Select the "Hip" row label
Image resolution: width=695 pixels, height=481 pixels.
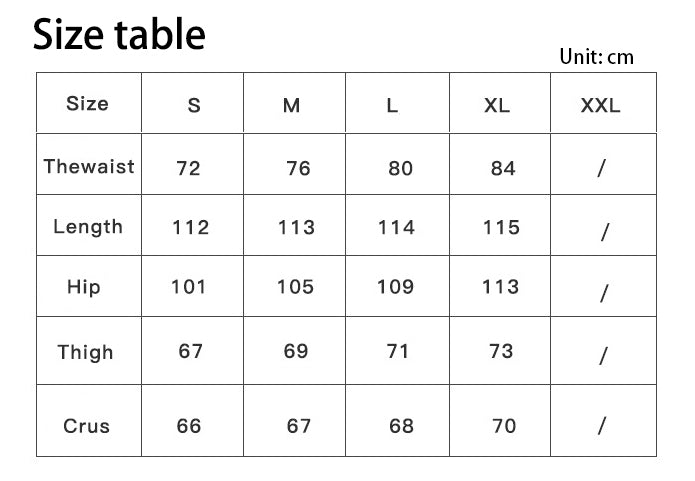[x=84, y=287]
